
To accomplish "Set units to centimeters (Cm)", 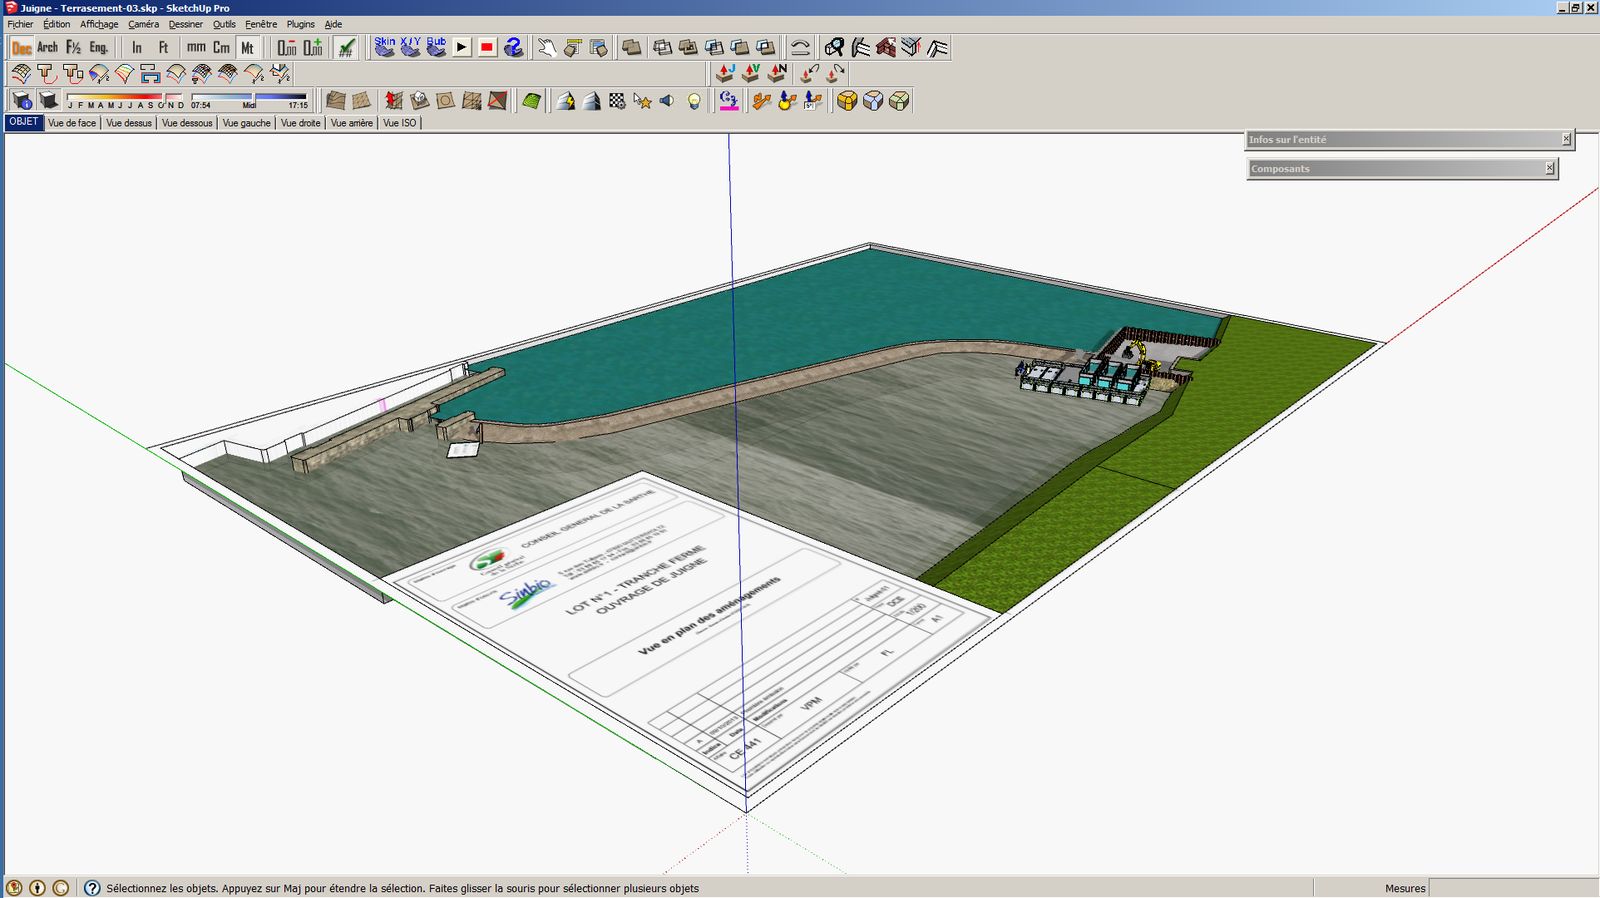I will (222, 48).
